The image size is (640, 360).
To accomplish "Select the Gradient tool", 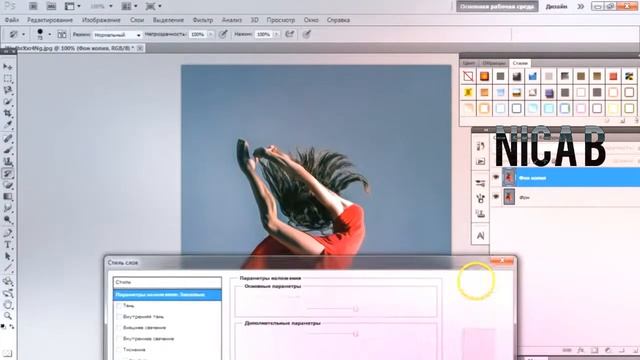I will click(8, 197).
